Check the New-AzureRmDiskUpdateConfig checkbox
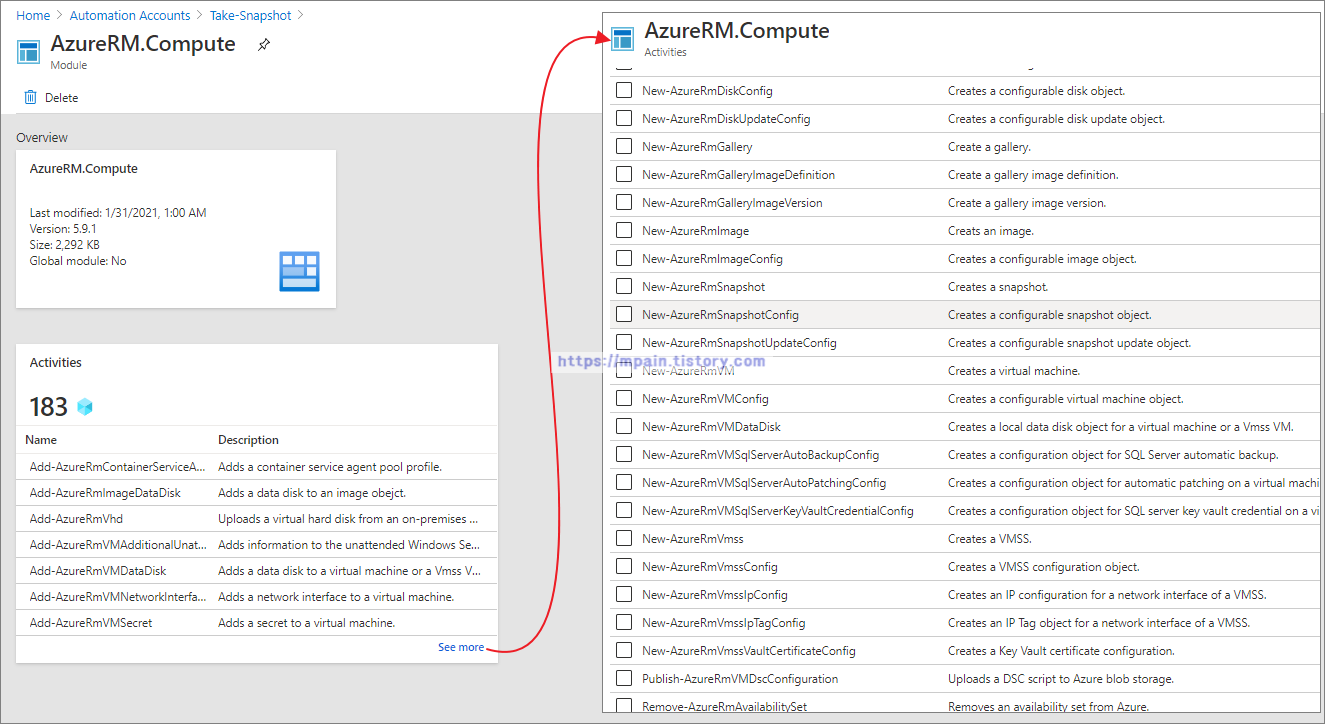This screenshot has height=724, width=1325. click(624, 118)
